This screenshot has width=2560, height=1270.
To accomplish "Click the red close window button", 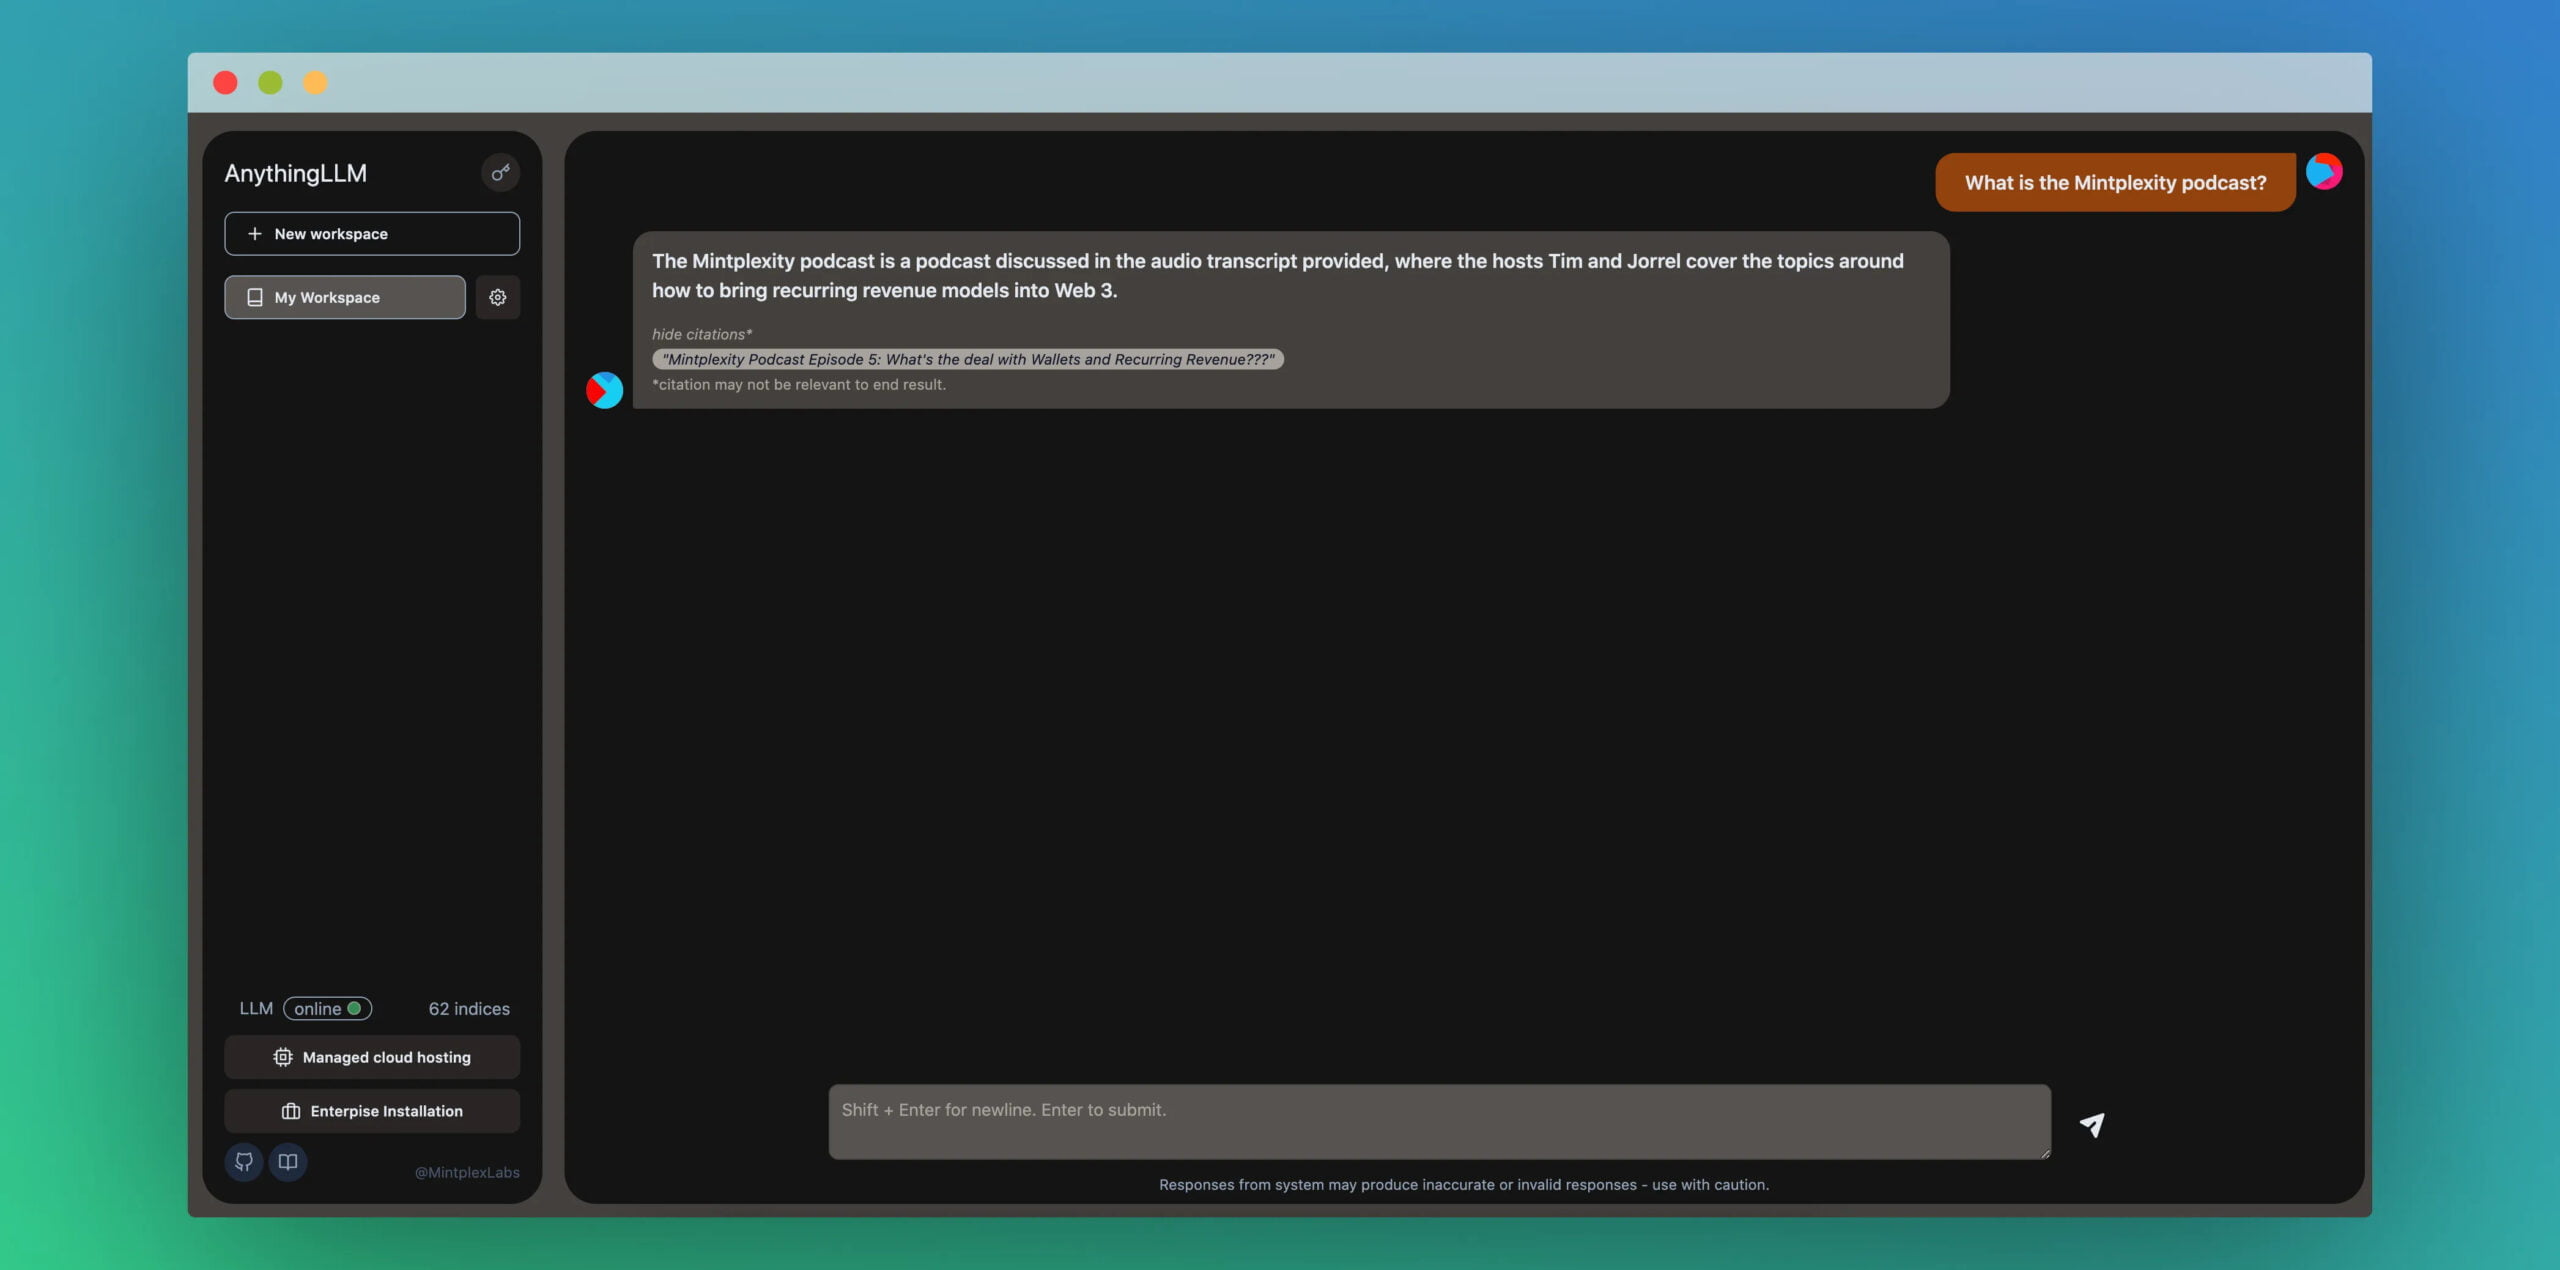I will tap(225, 83).
